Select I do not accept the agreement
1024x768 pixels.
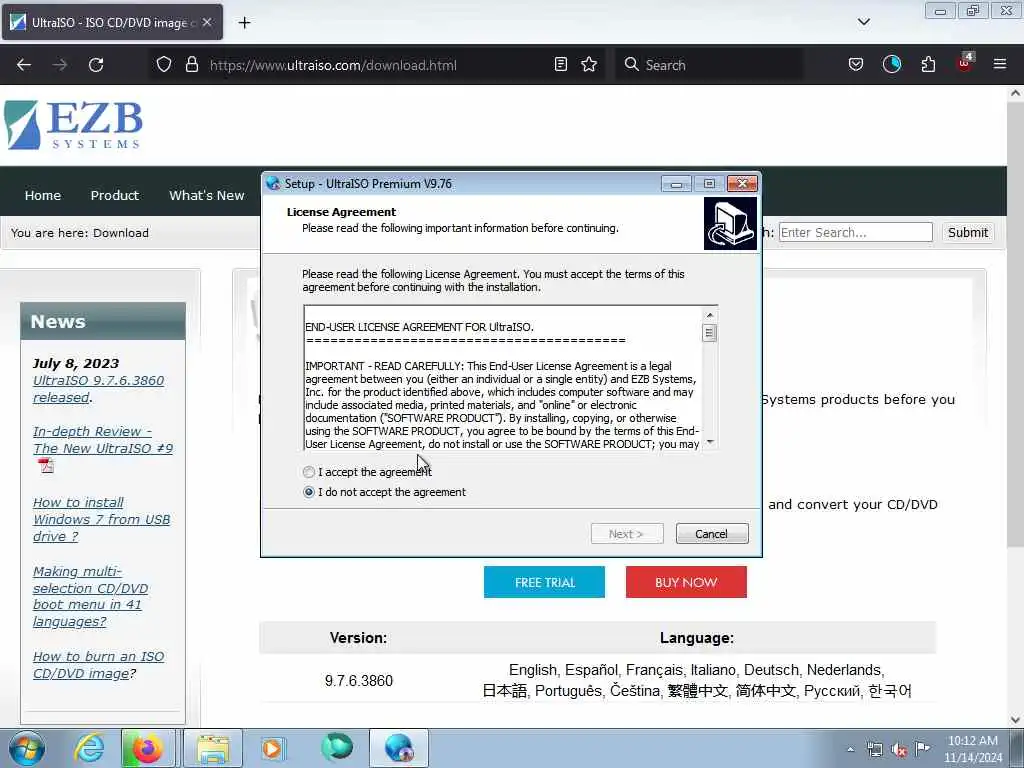pos(385,492)
